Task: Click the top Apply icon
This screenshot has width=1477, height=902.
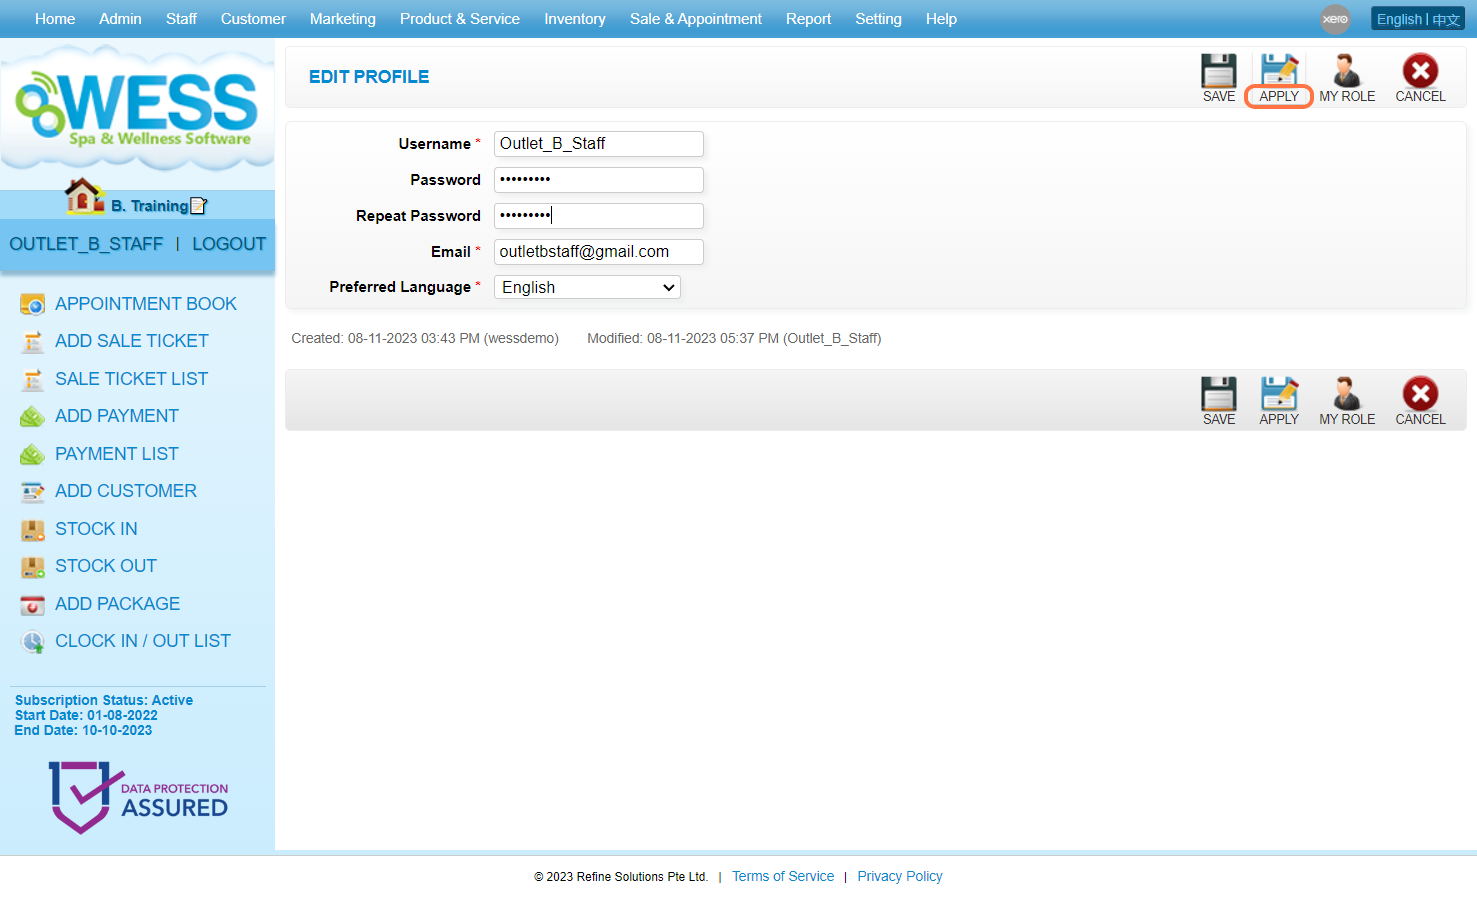Action: pyautogui.click(x=1278, y=72)
